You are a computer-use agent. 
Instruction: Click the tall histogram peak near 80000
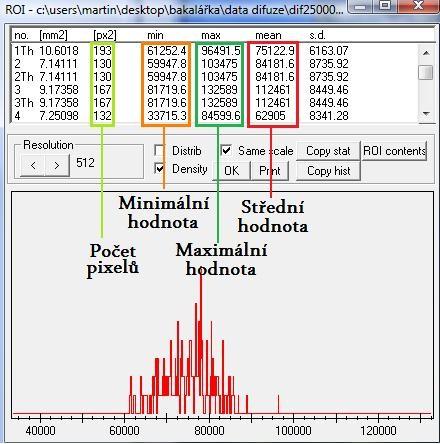tap(200, 340)
